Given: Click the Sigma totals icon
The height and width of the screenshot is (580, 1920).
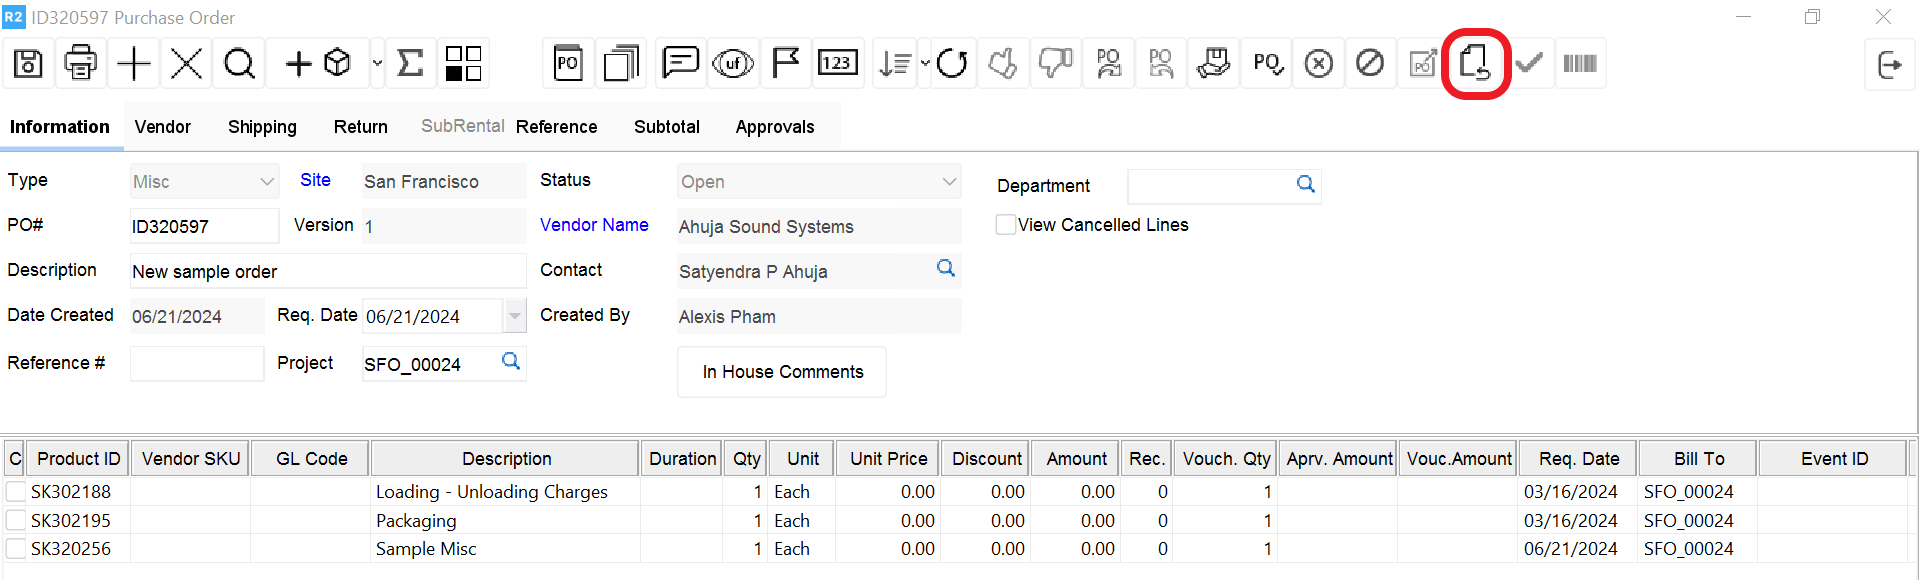Looking at the screenshot, I should tap(410, 64).
